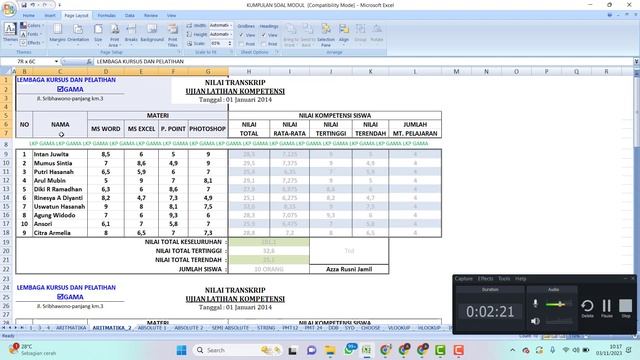
Task: Click the Undo icon in Quick Access toolbar
Action: click(33, 5)
